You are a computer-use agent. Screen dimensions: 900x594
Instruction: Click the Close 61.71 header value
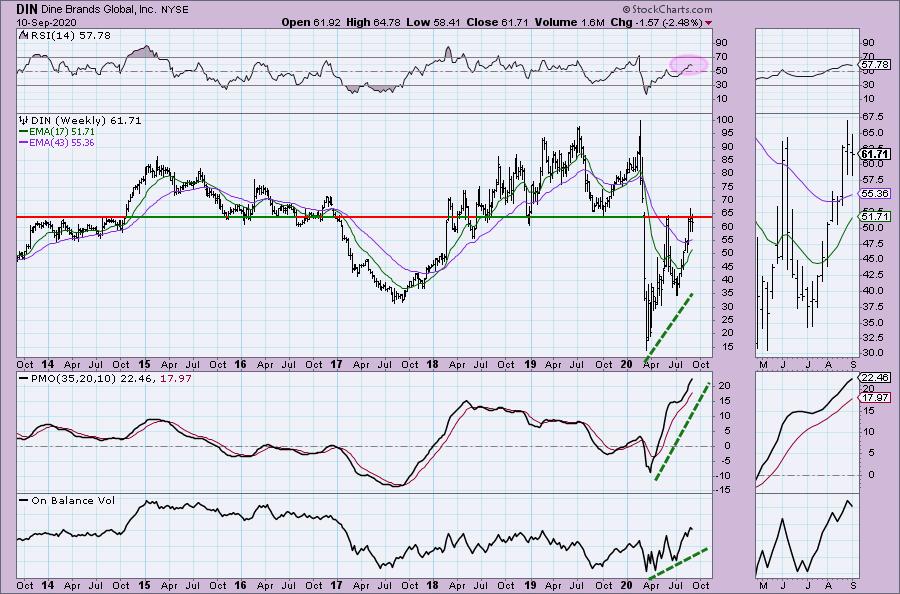pos(498,22)
